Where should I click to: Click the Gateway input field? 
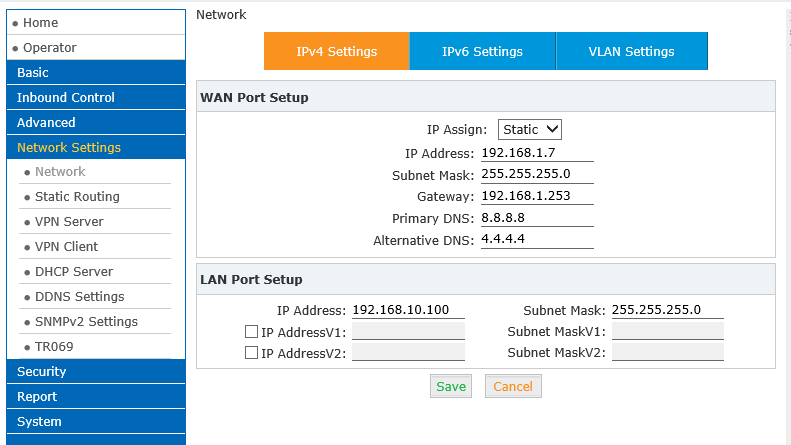point(537,196)
